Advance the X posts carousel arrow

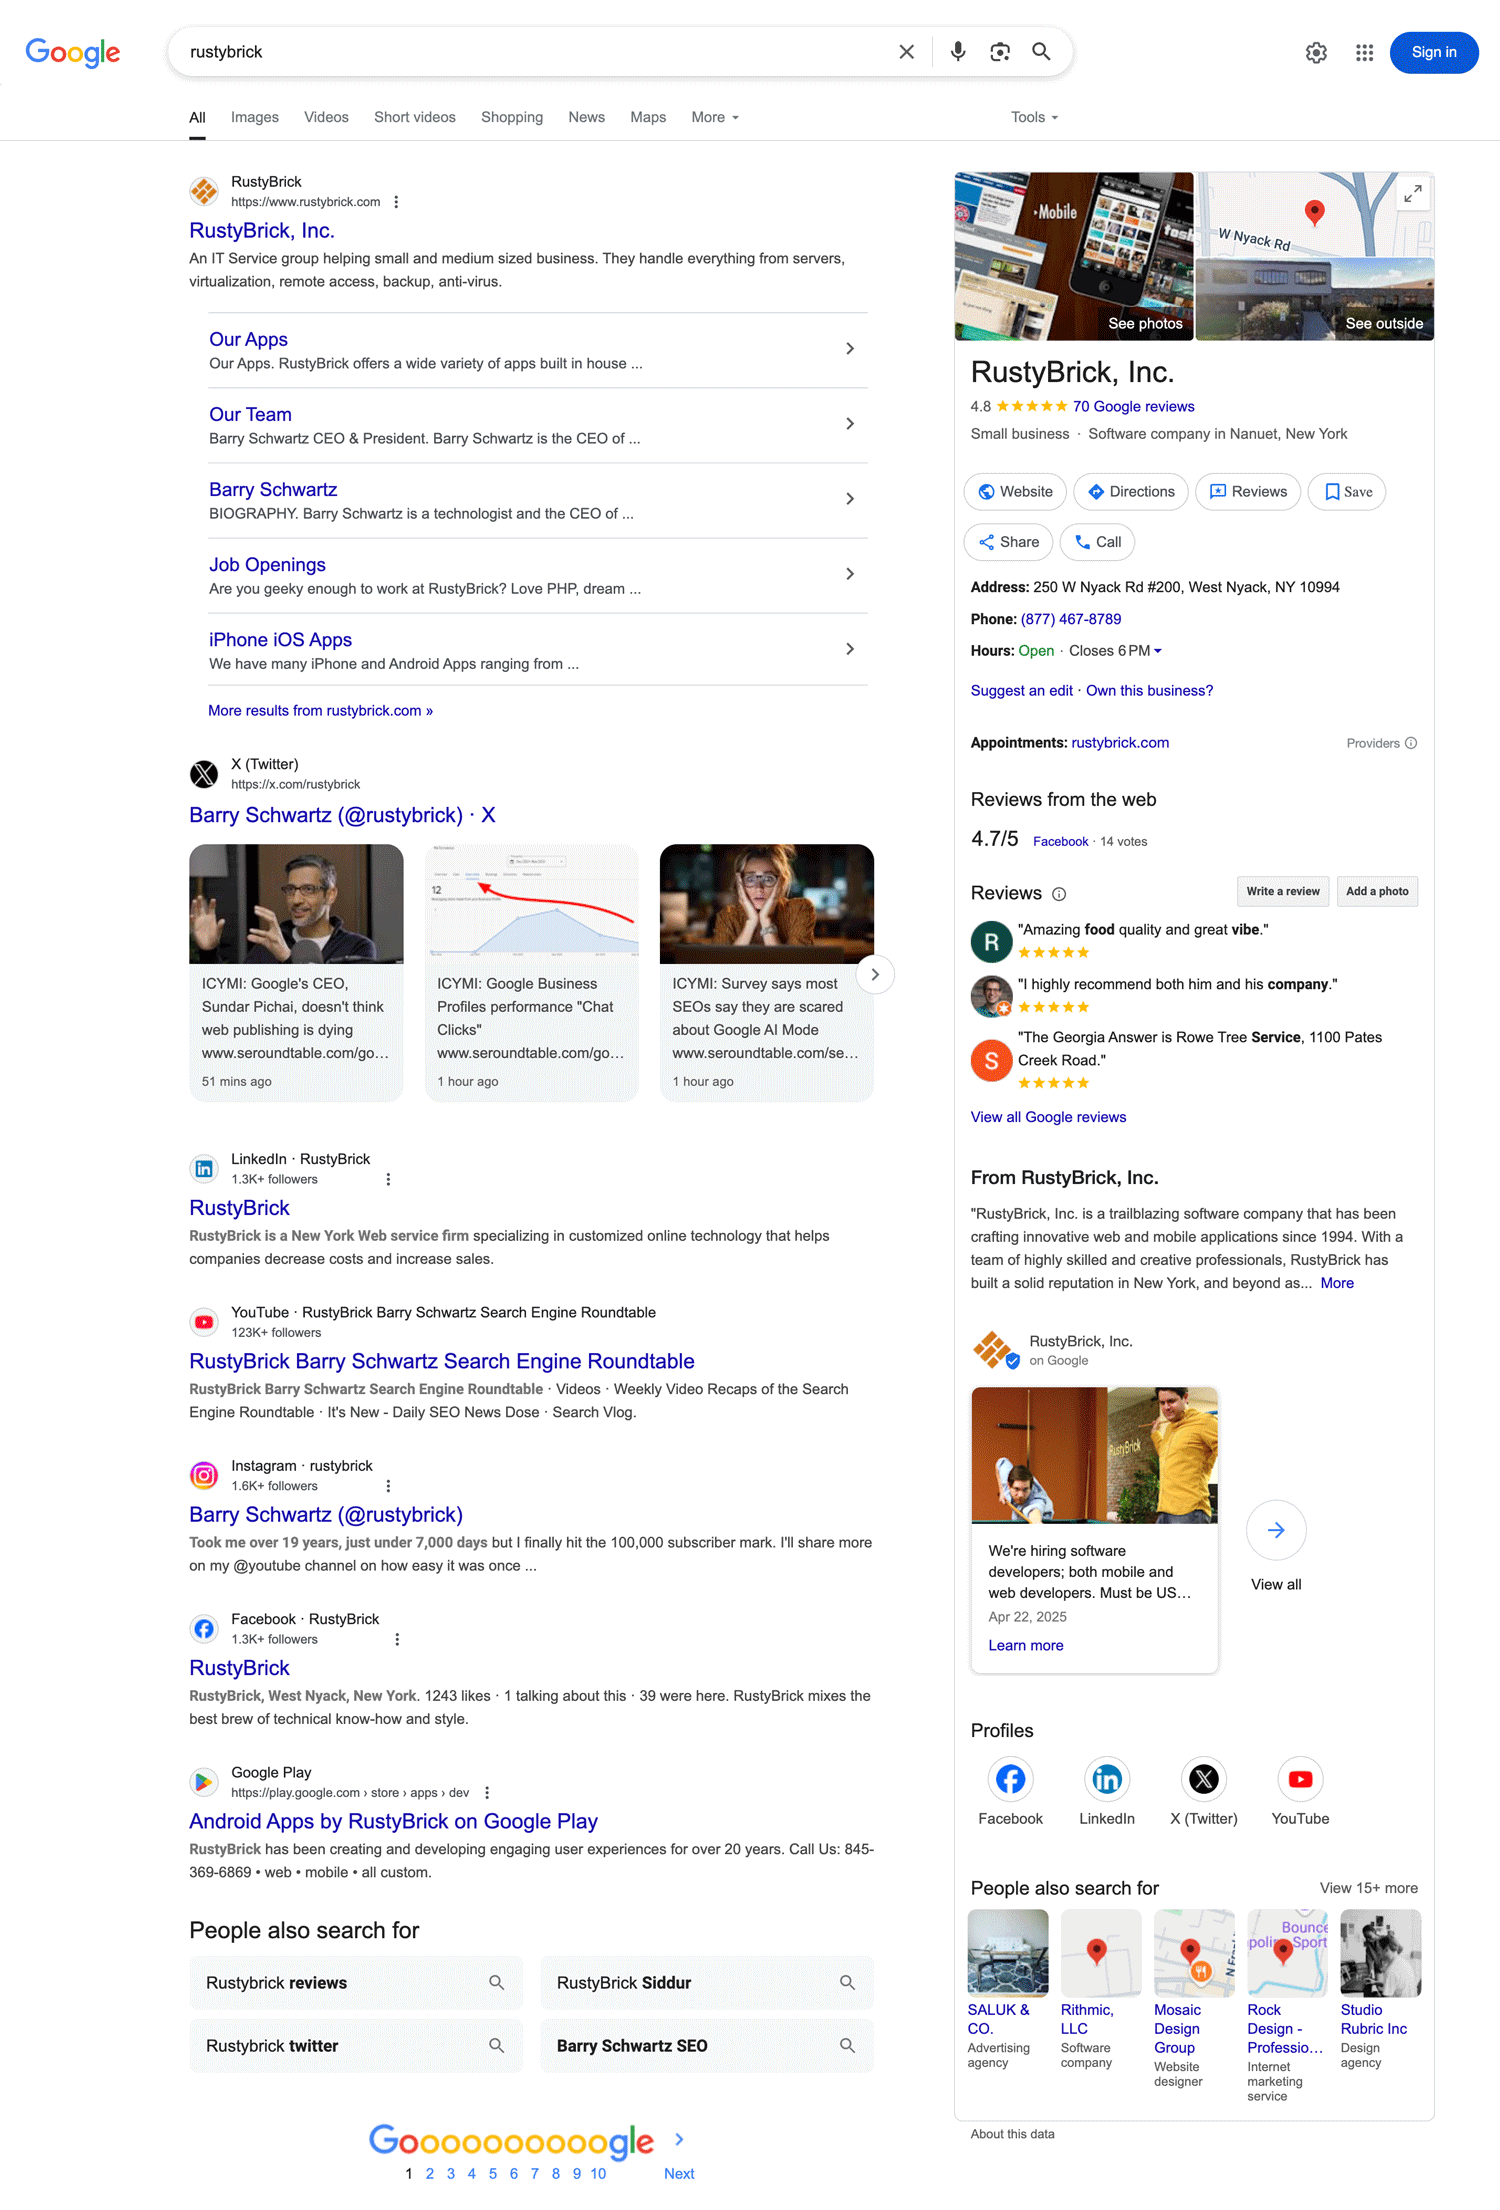click(875, 974)
